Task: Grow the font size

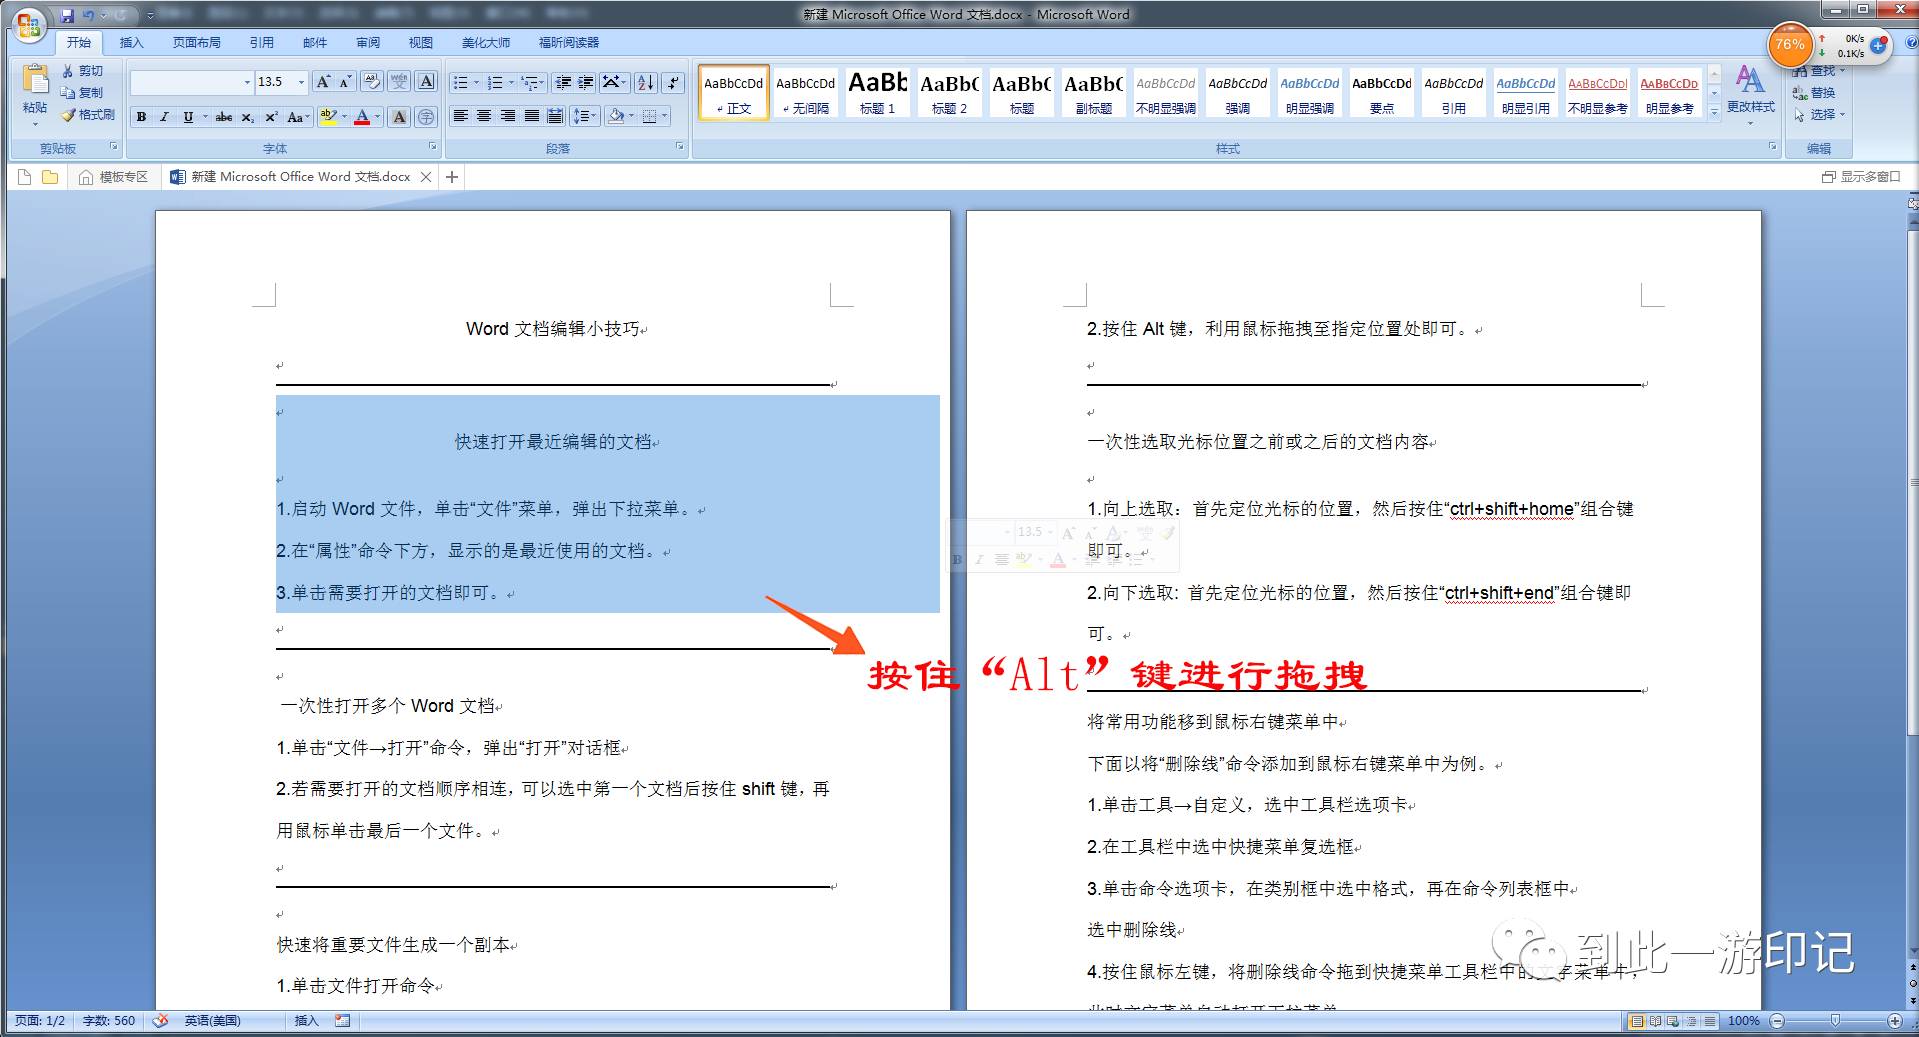Action: tap(323, 82)
